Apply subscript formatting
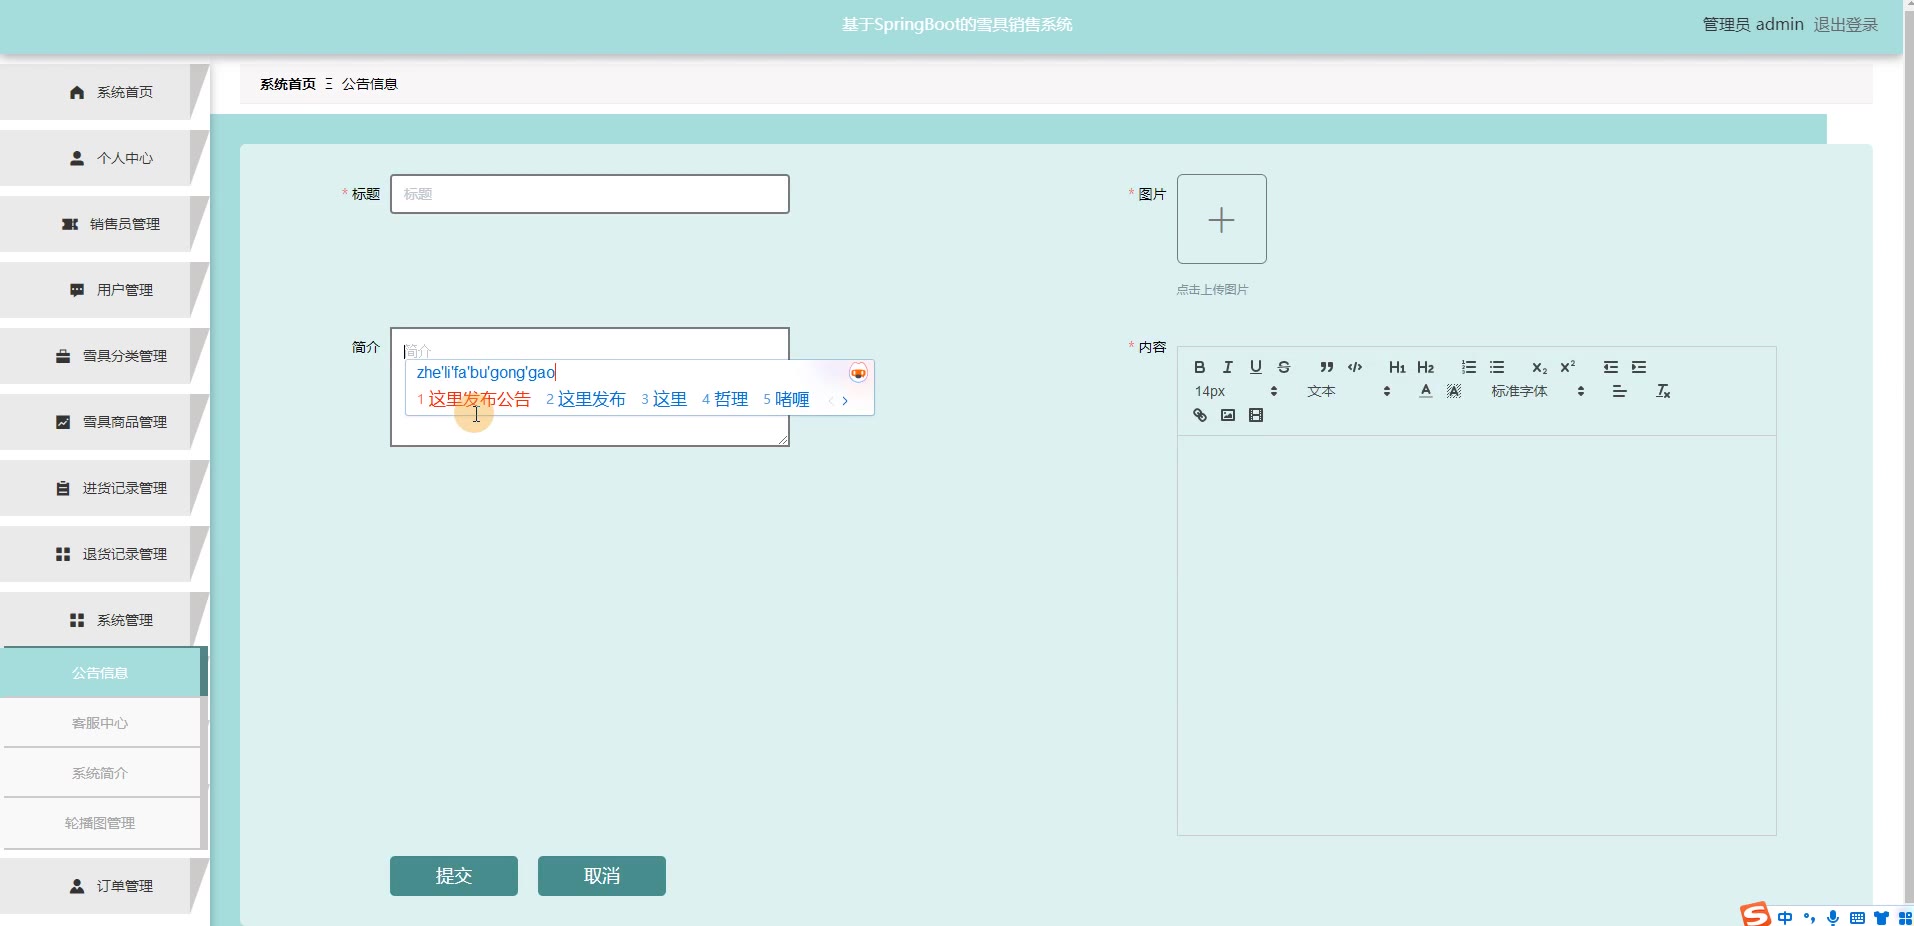The height and width of the screenshot is (926, 1914). pos(1540,367)
